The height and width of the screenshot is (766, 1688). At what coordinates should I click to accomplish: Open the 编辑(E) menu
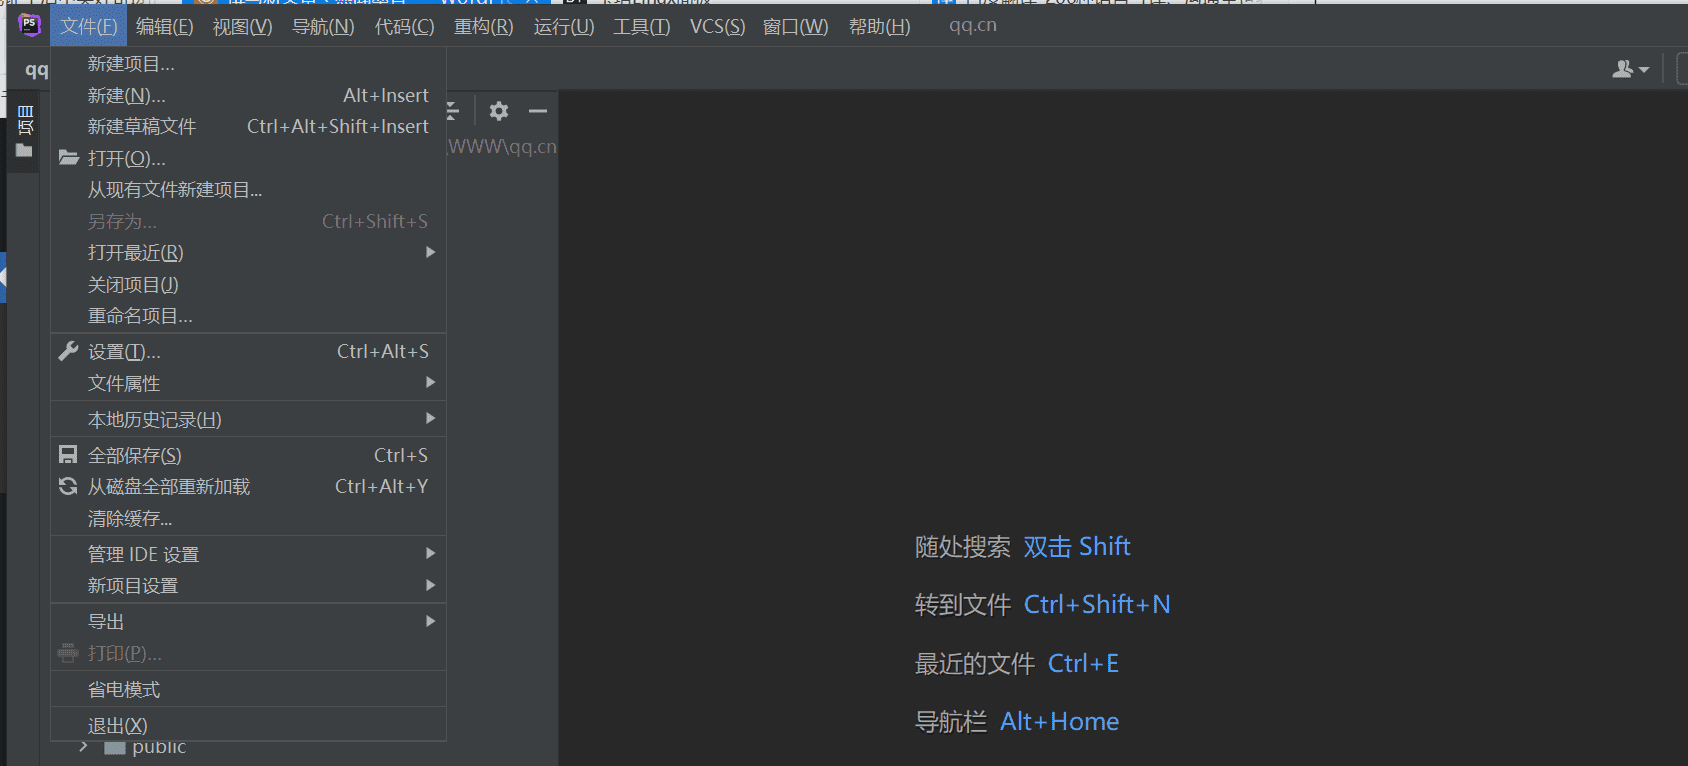point(164,27)
